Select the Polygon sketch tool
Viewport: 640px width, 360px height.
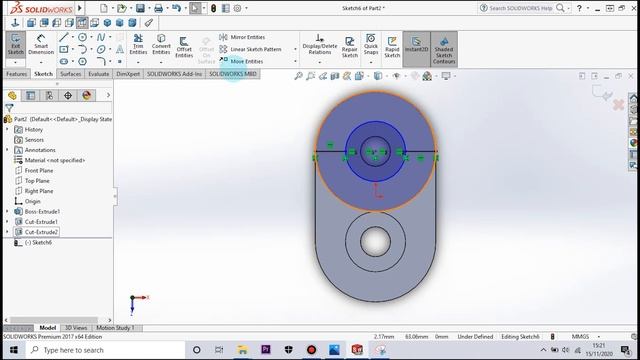click(x=82, y=62)
